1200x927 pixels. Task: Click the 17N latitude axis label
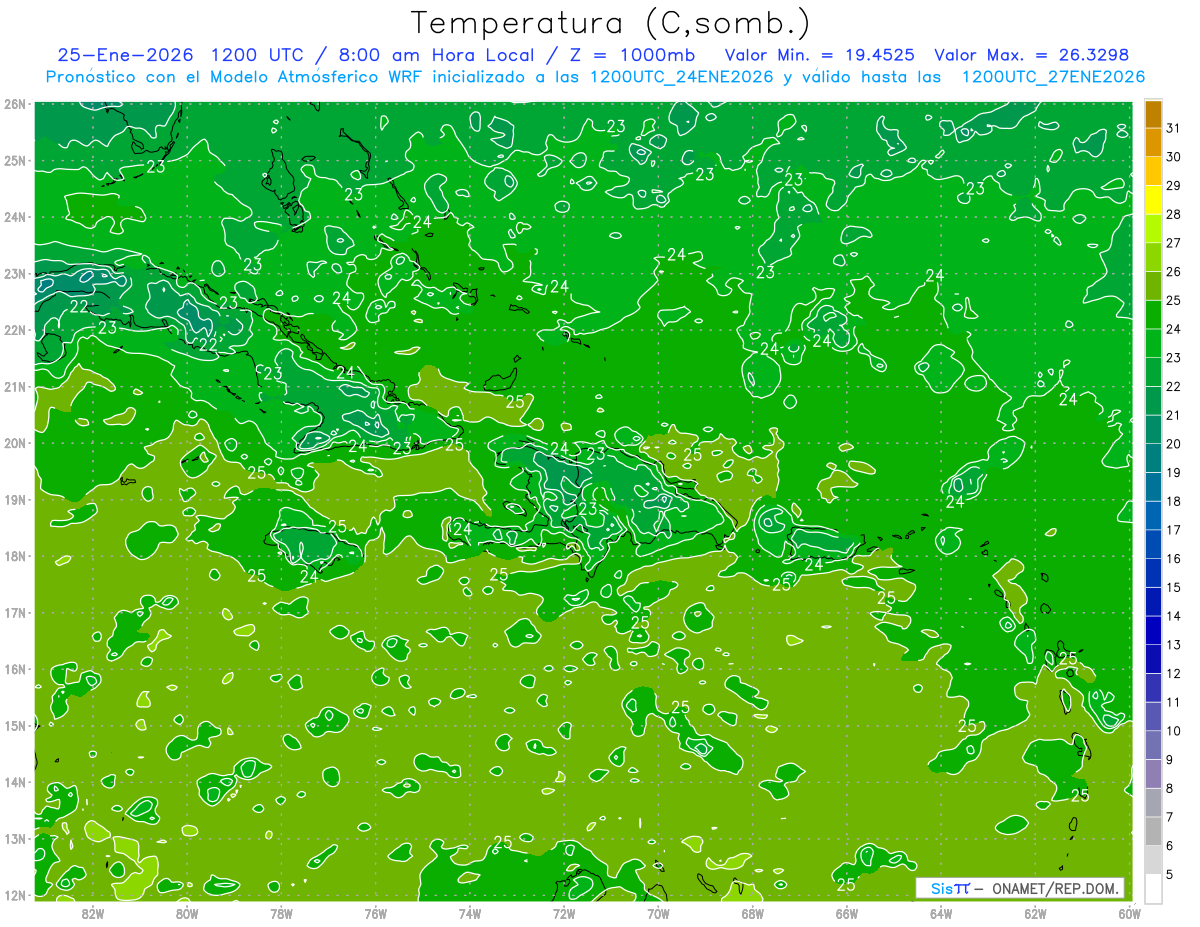16,613
